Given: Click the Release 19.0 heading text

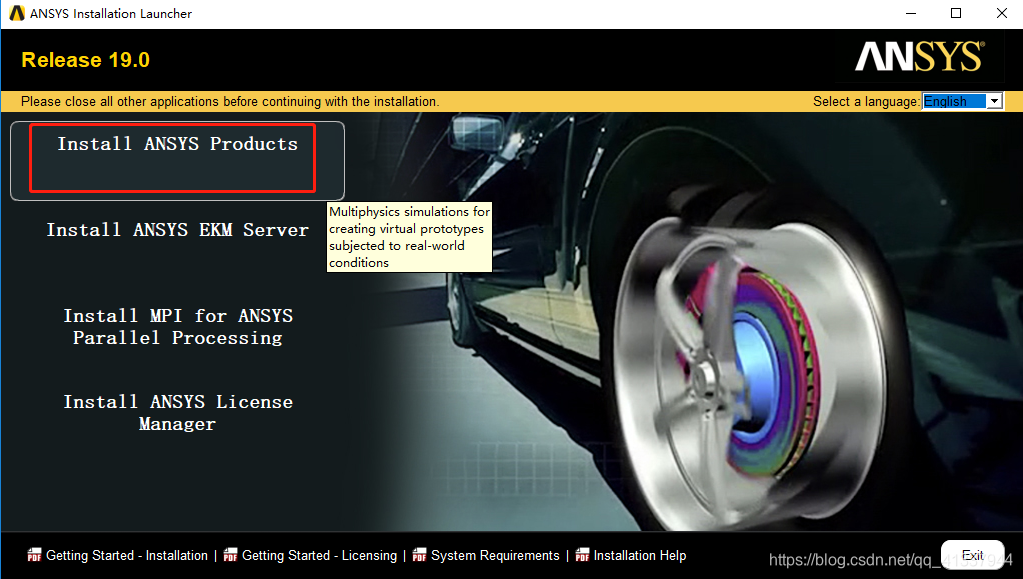Looking at the screenshot, I should click(x=85, y=60).
